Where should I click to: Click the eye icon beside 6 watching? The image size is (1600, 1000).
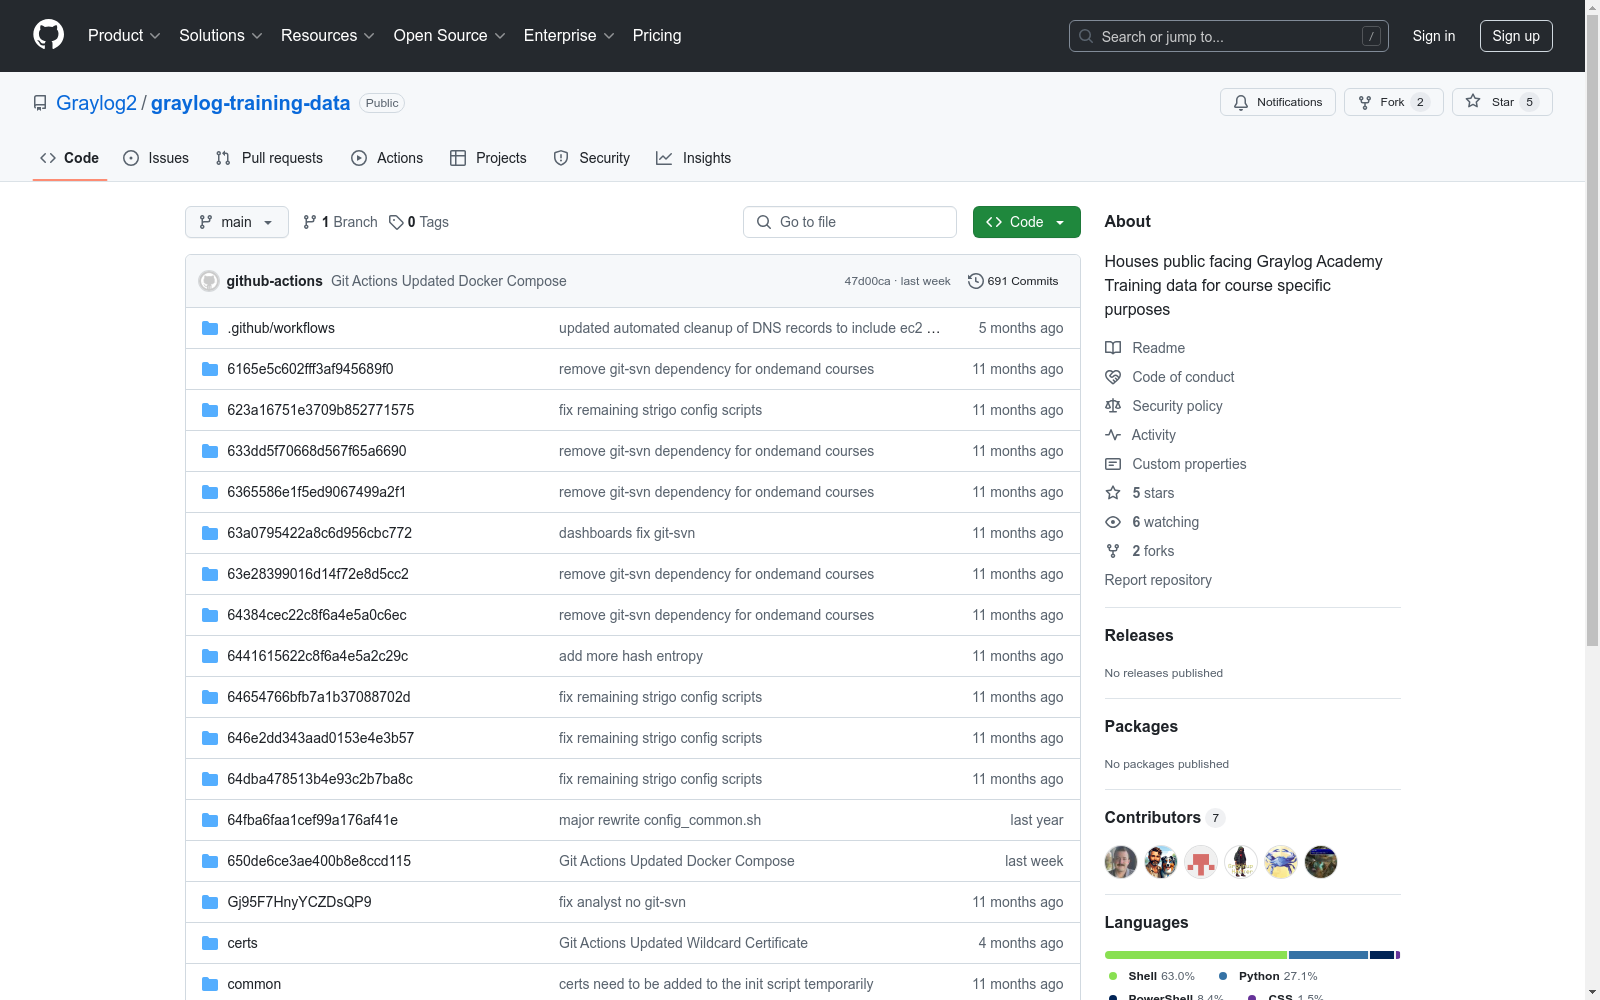(x=1113, y=522)
